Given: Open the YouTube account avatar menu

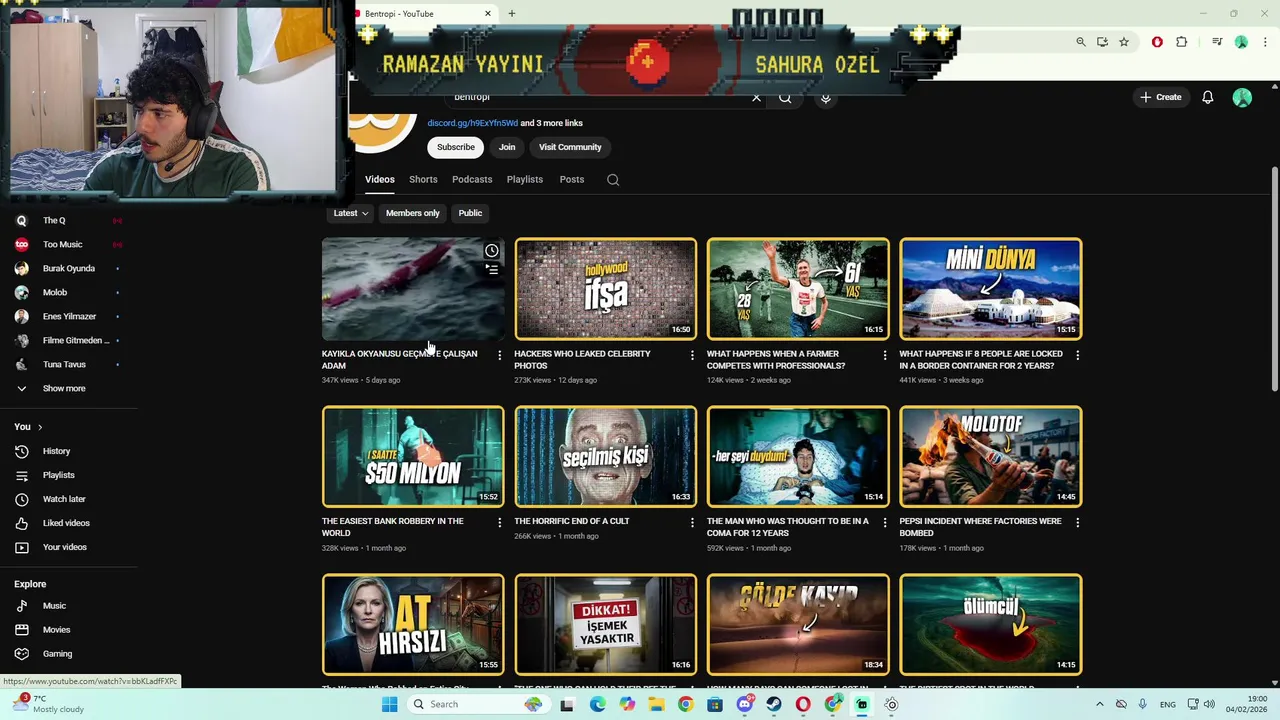Looking at the screenshot, I should 1242,97.
